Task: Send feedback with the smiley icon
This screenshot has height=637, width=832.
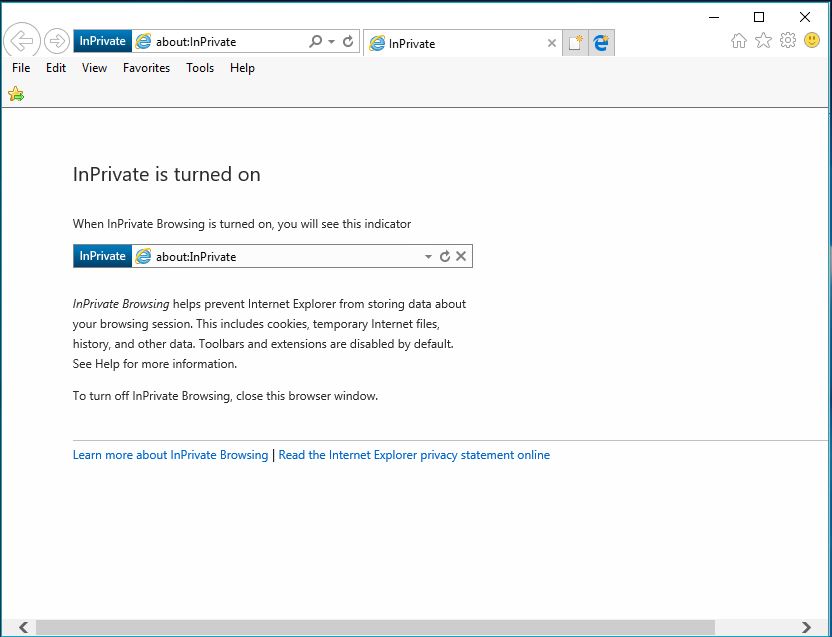Action: coord(812,40)
